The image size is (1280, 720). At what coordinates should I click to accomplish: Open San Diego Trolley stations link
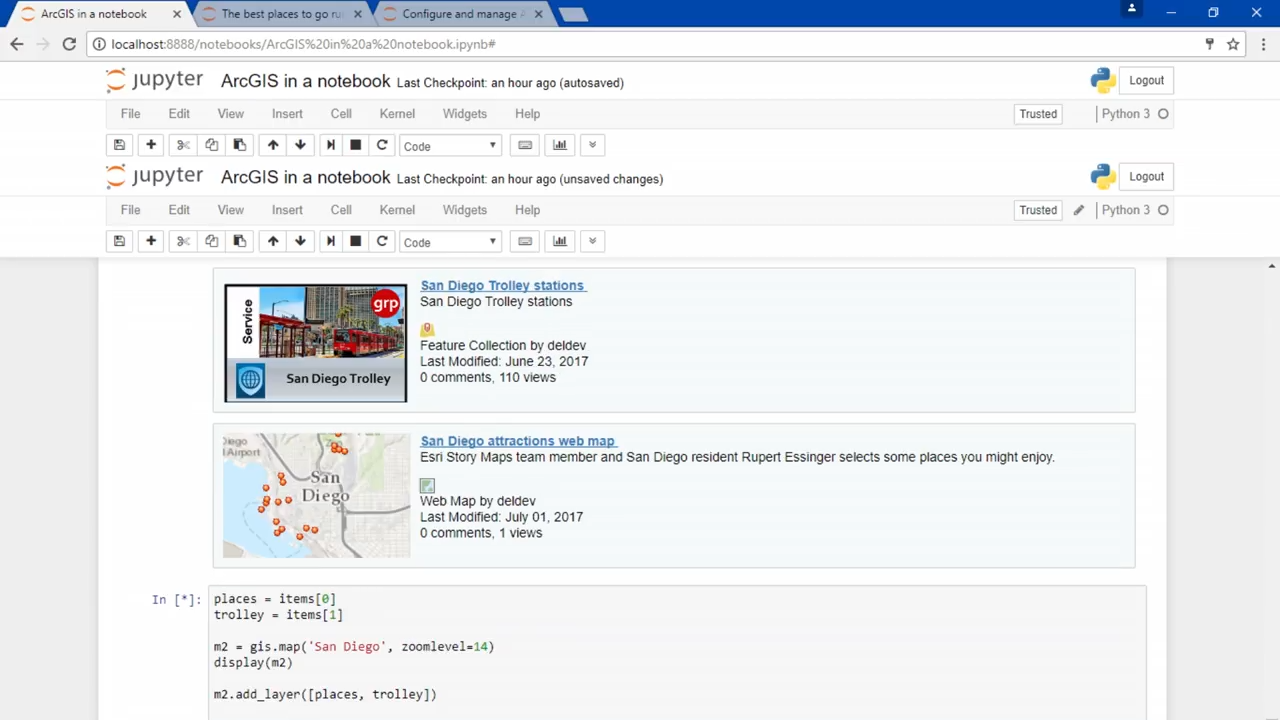coord(502,285)
